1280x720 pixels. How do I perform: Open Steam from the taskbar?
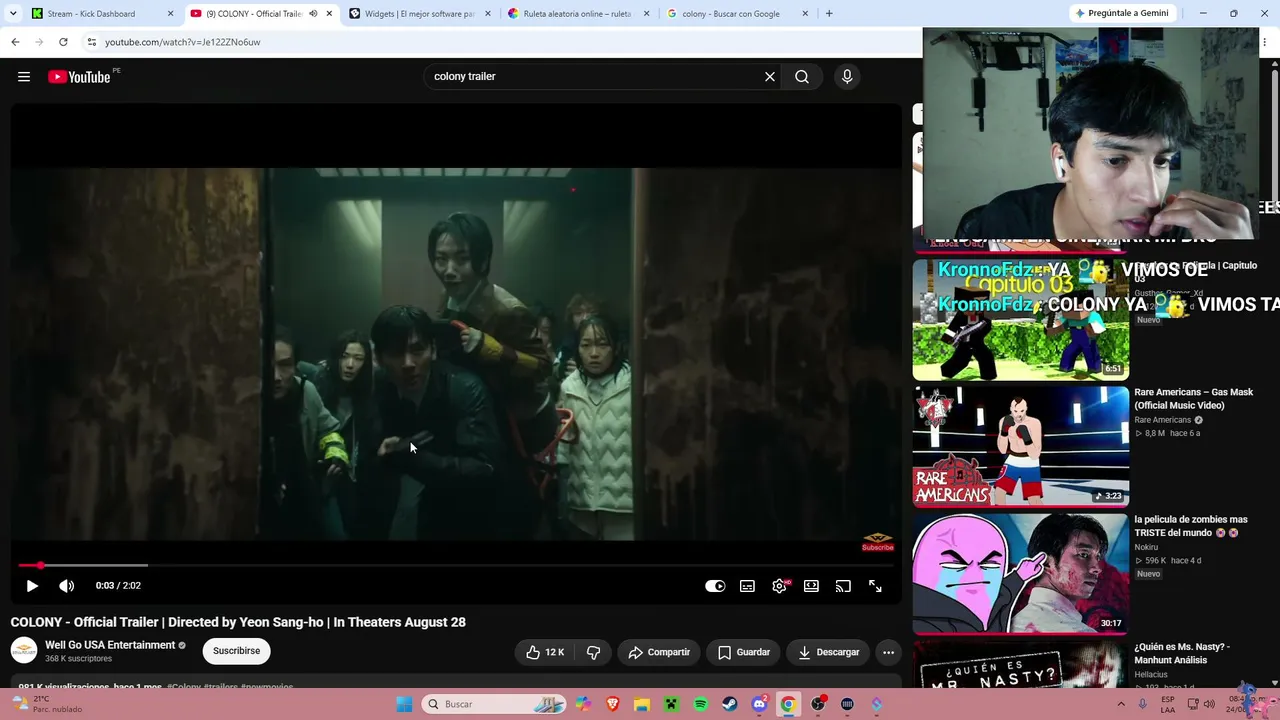coord(730,705)
